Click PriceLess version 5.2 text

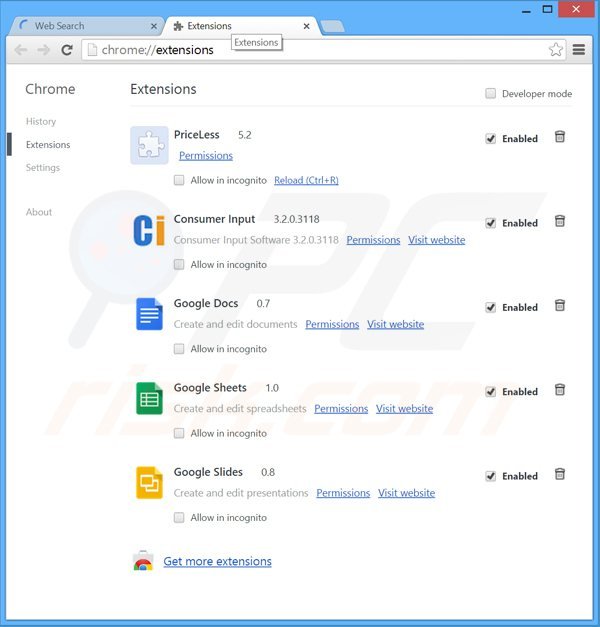(x=244, y=135)
